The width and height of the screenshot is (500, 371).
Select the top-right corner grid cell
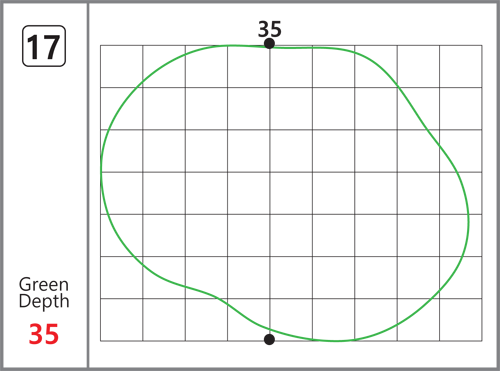[x=461, y=66]
